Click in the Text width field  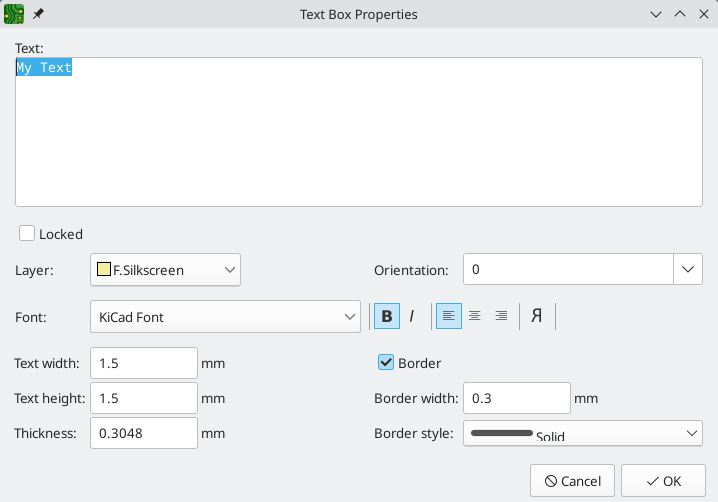coord(144,363)
